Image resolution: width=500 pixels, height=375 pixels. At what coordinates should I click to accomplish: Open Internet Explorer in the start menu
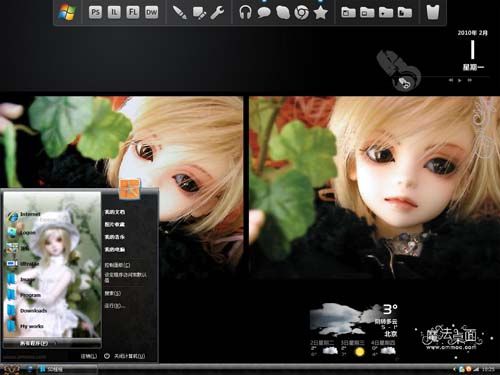[x=23, y=215]
